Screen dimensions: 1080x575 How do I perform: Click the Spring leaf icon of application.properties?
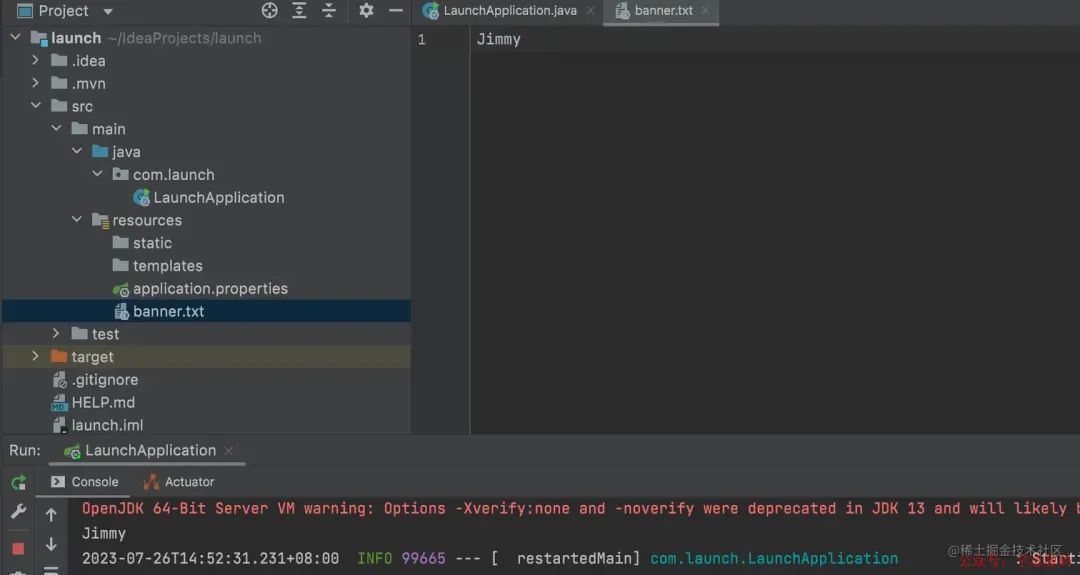point(121,289)
